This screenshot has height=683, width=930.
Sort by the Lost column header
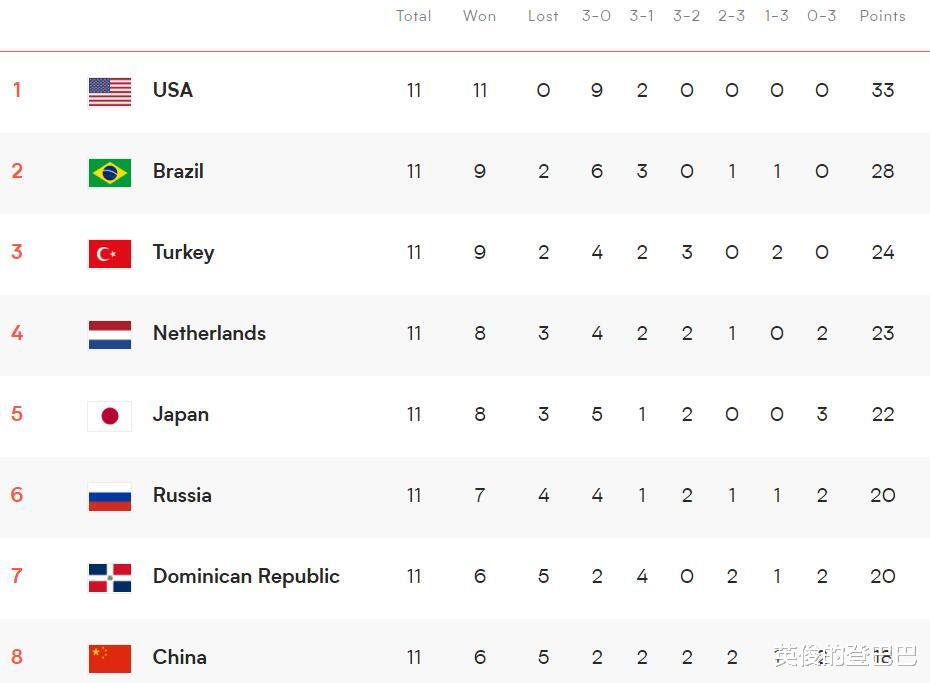[543, 16]
